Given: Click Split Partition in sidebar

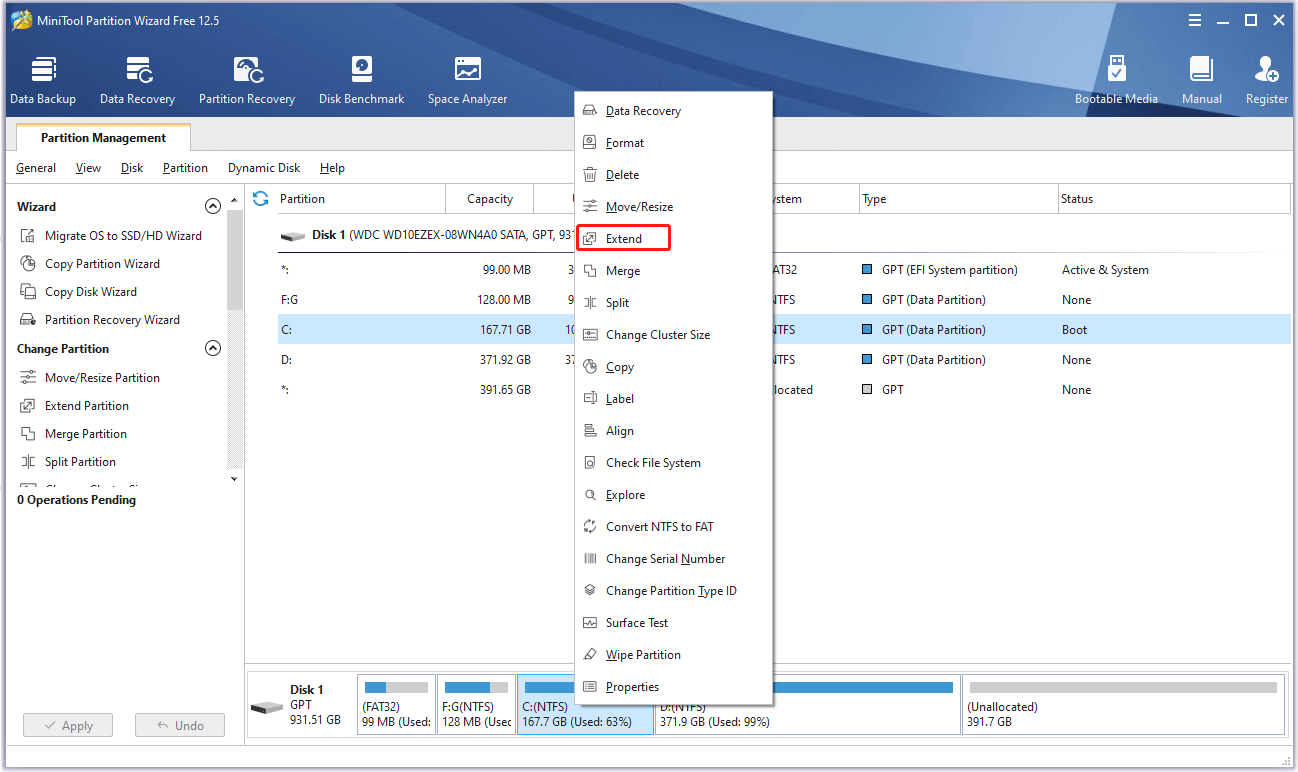Looking at the screenshot, I should click(68, 462).
